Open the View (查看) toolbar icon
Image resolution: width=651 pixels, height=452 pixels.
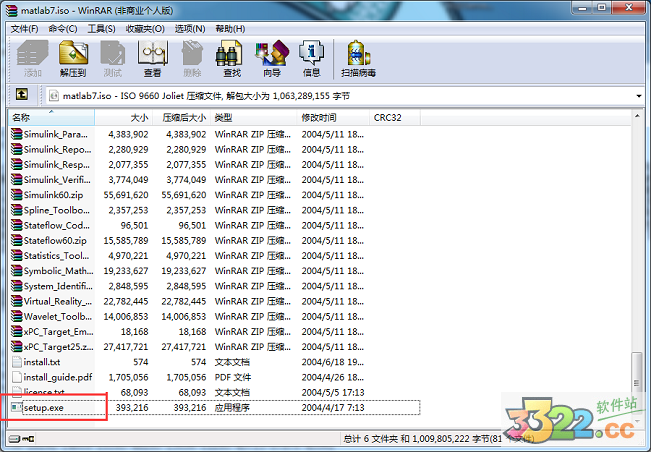pyautogui.click(x=153, y=54)
